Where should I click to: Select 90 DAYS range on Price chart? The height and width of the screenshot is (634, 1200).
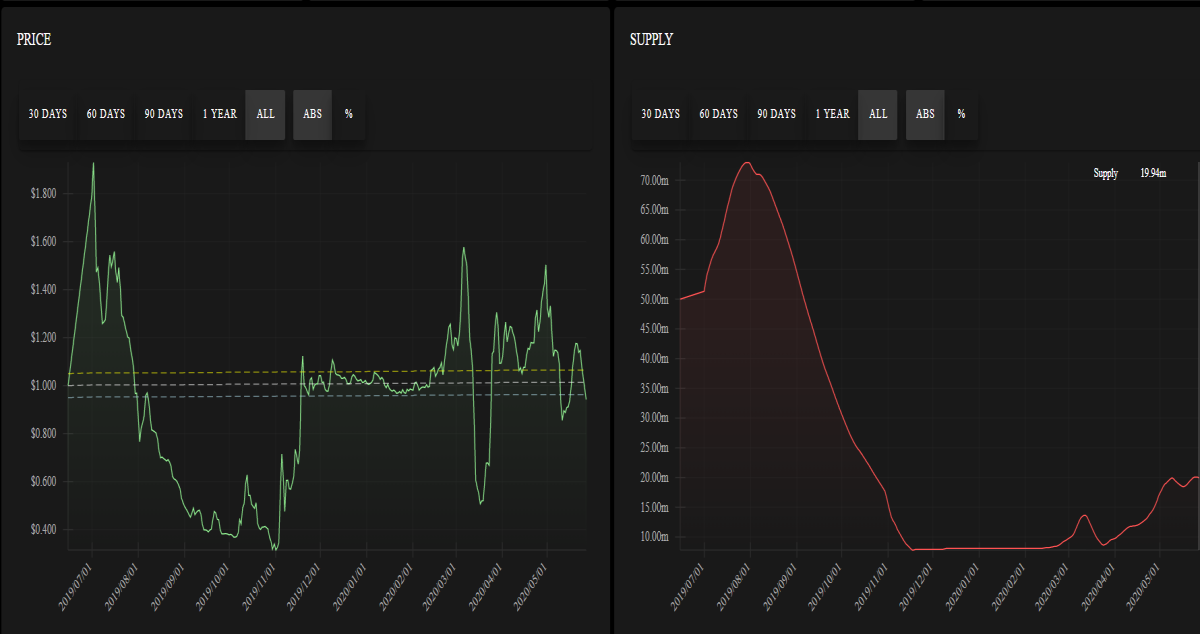coord(164,114)
